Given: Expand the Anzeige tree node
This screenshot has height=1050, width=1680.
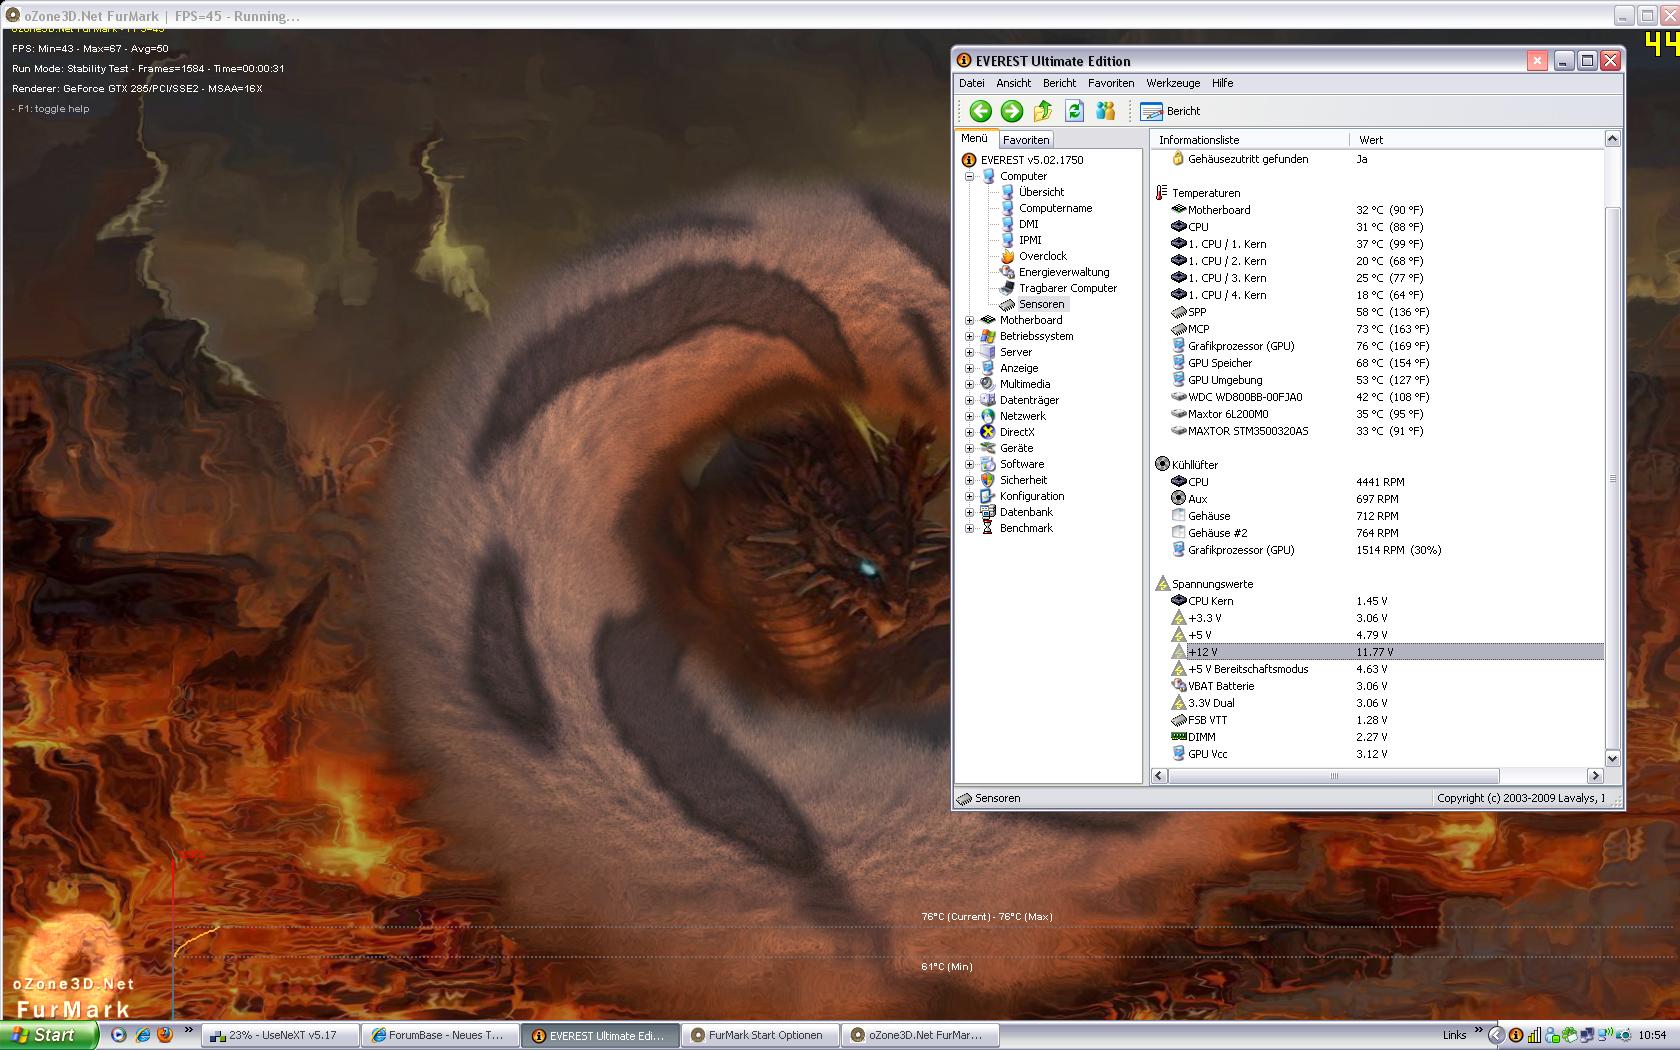Looking at the screenshot, I should pyautogui.click(x=969, y=368).
